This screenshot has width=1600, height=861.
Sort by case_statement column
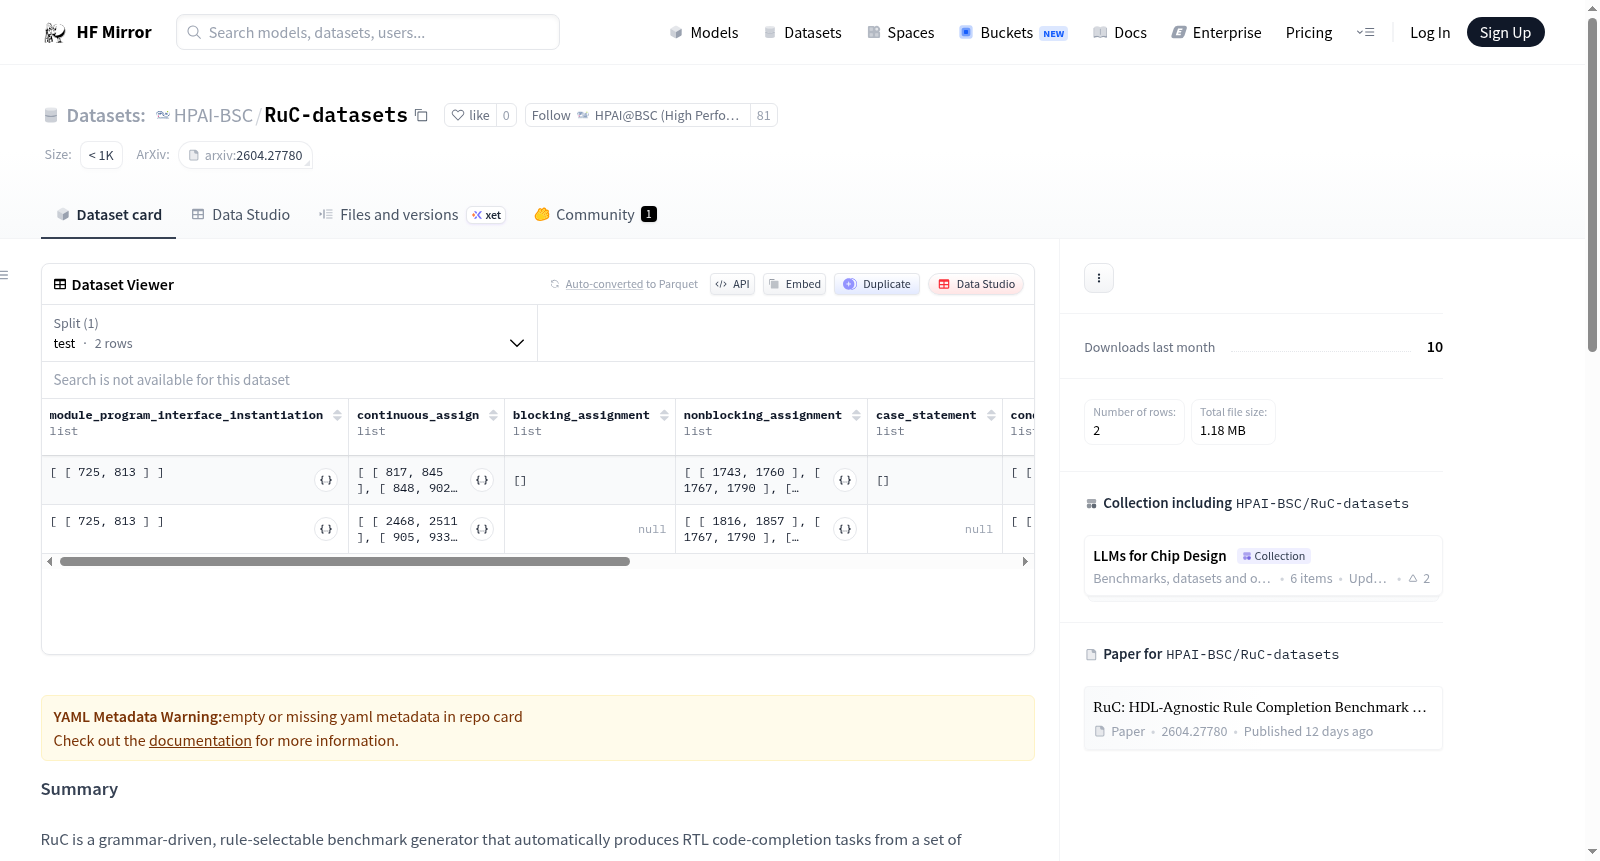991,415
